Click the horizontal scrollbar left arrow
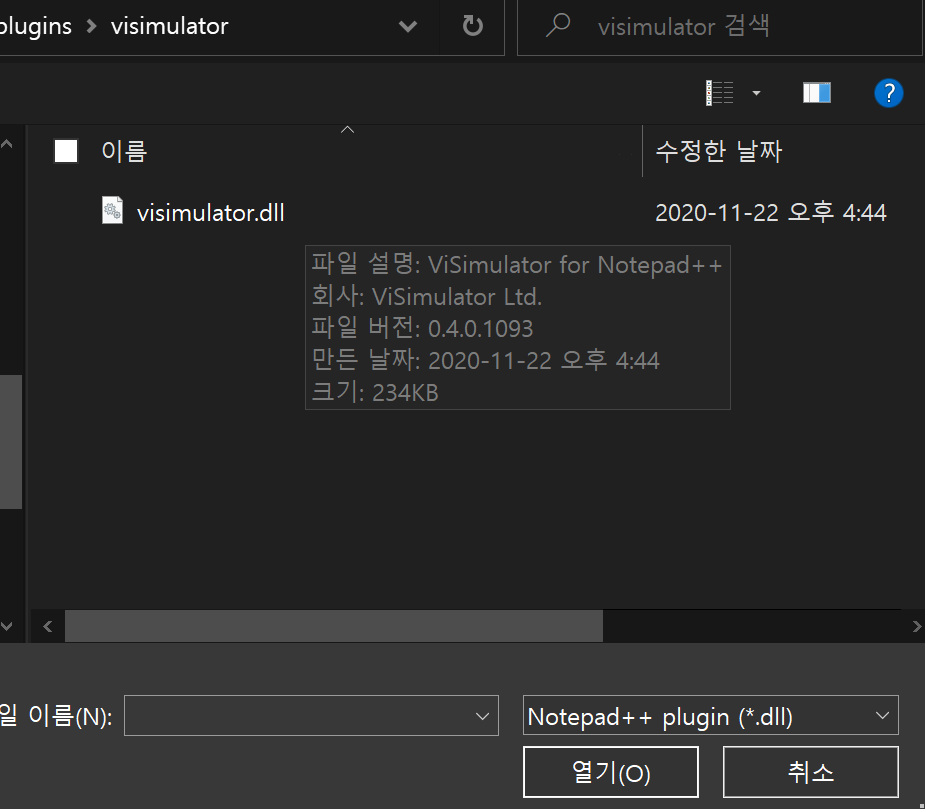Screen dimensions: 925x809 coord(48,626)
